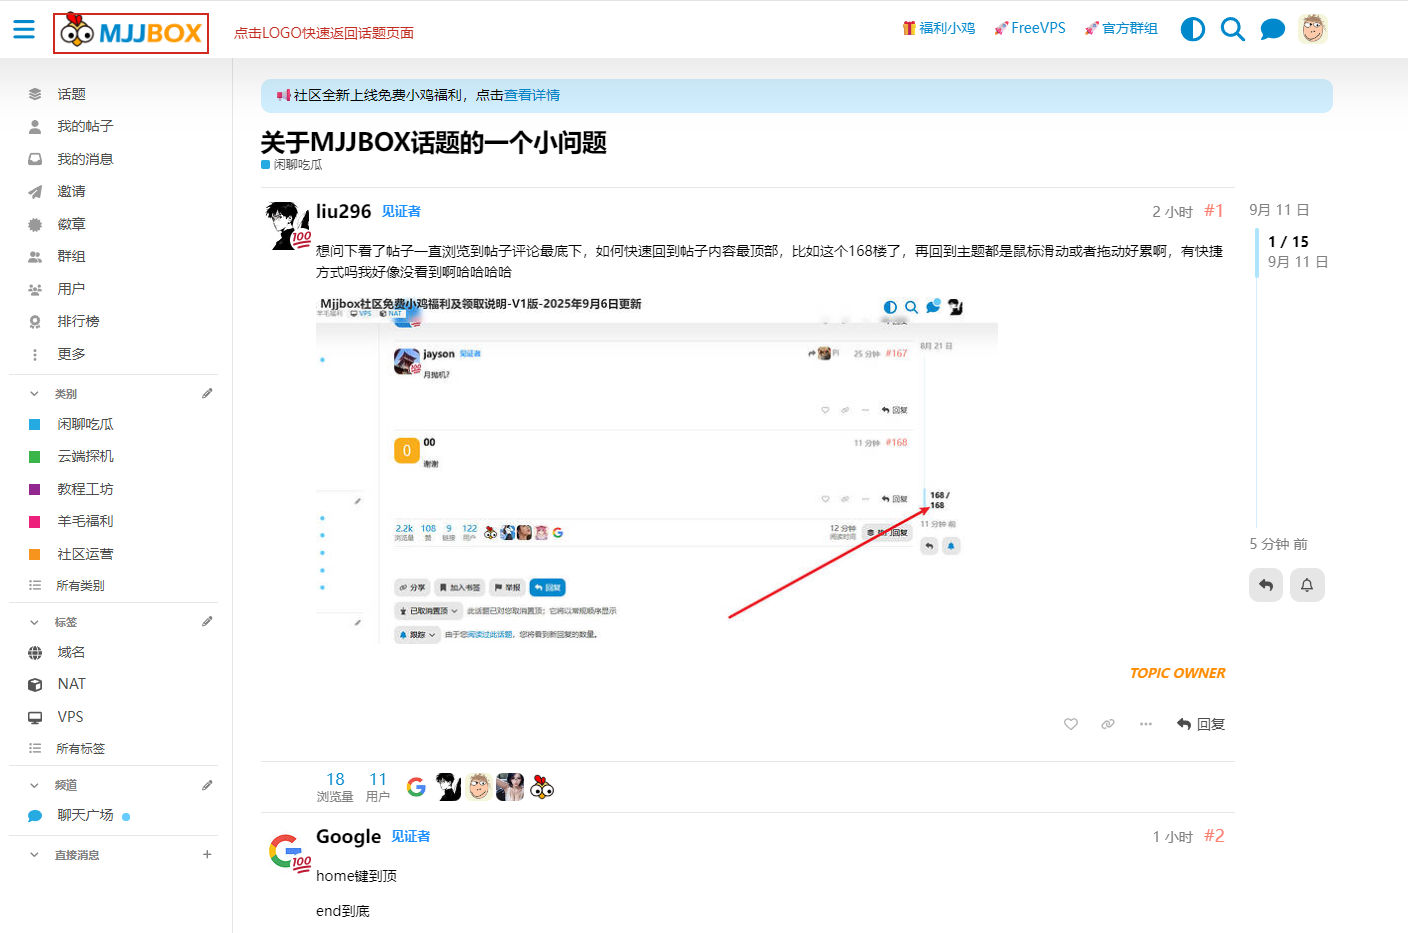This screenshot has height=933, width=1408.
Task: Collapse the 标签 sidebar section
Action: coord(35,622)
